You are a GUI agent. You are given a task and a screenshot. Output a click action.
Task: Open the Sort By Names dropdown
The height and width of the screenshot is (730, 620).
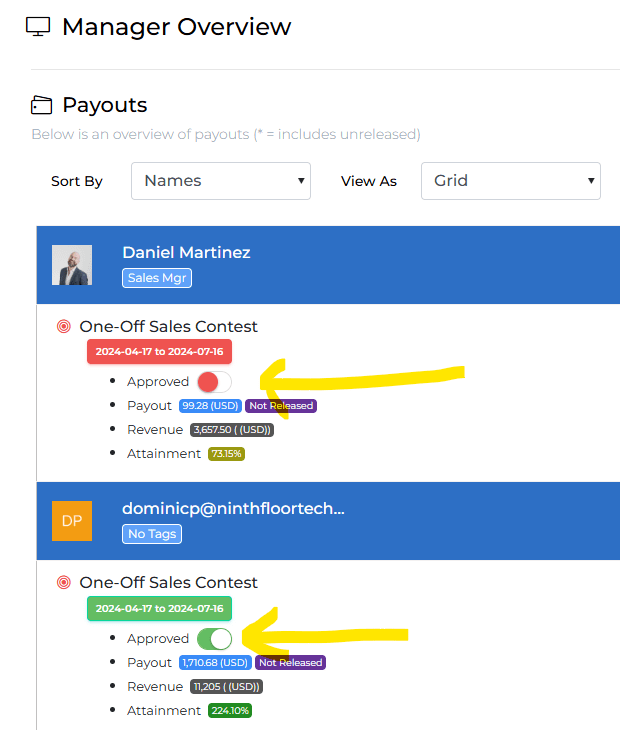point(221,181)
